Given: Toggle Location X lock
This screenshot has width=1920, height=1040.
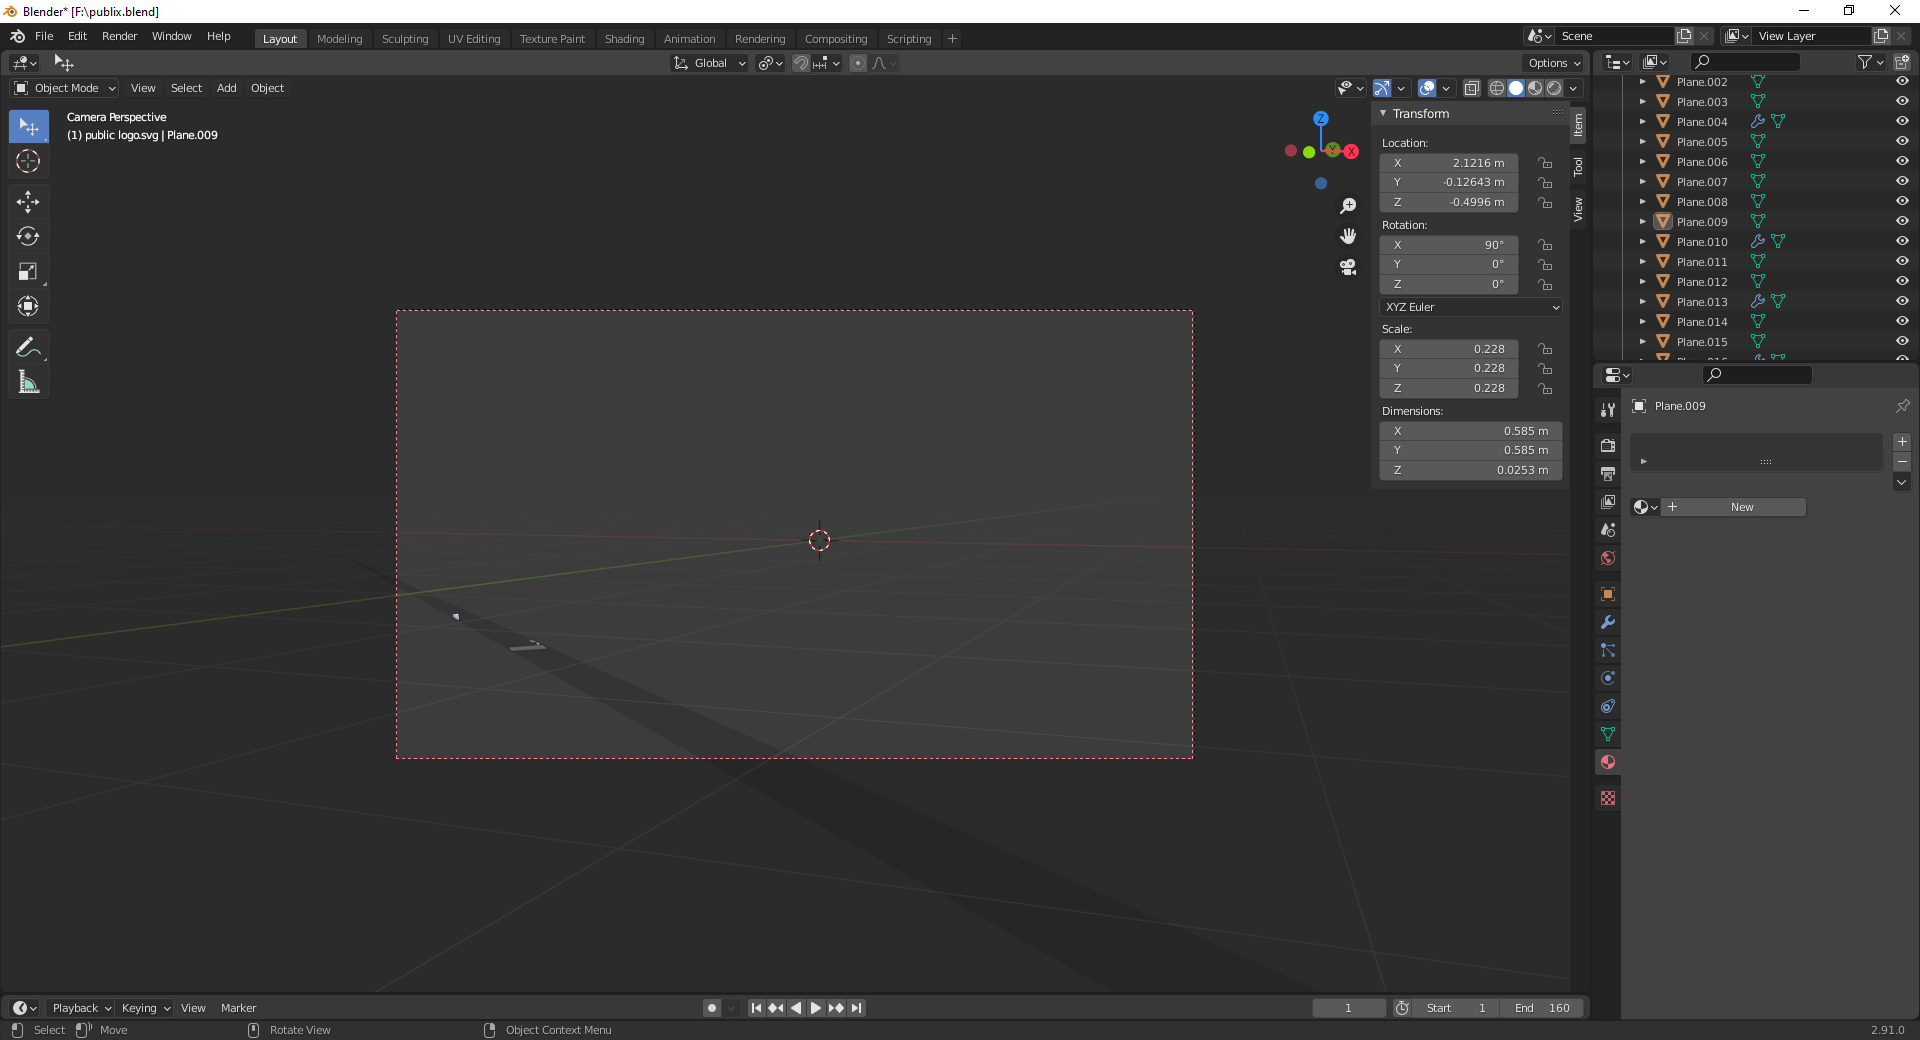Looking at the screenshot, I should click(1545, 163).
